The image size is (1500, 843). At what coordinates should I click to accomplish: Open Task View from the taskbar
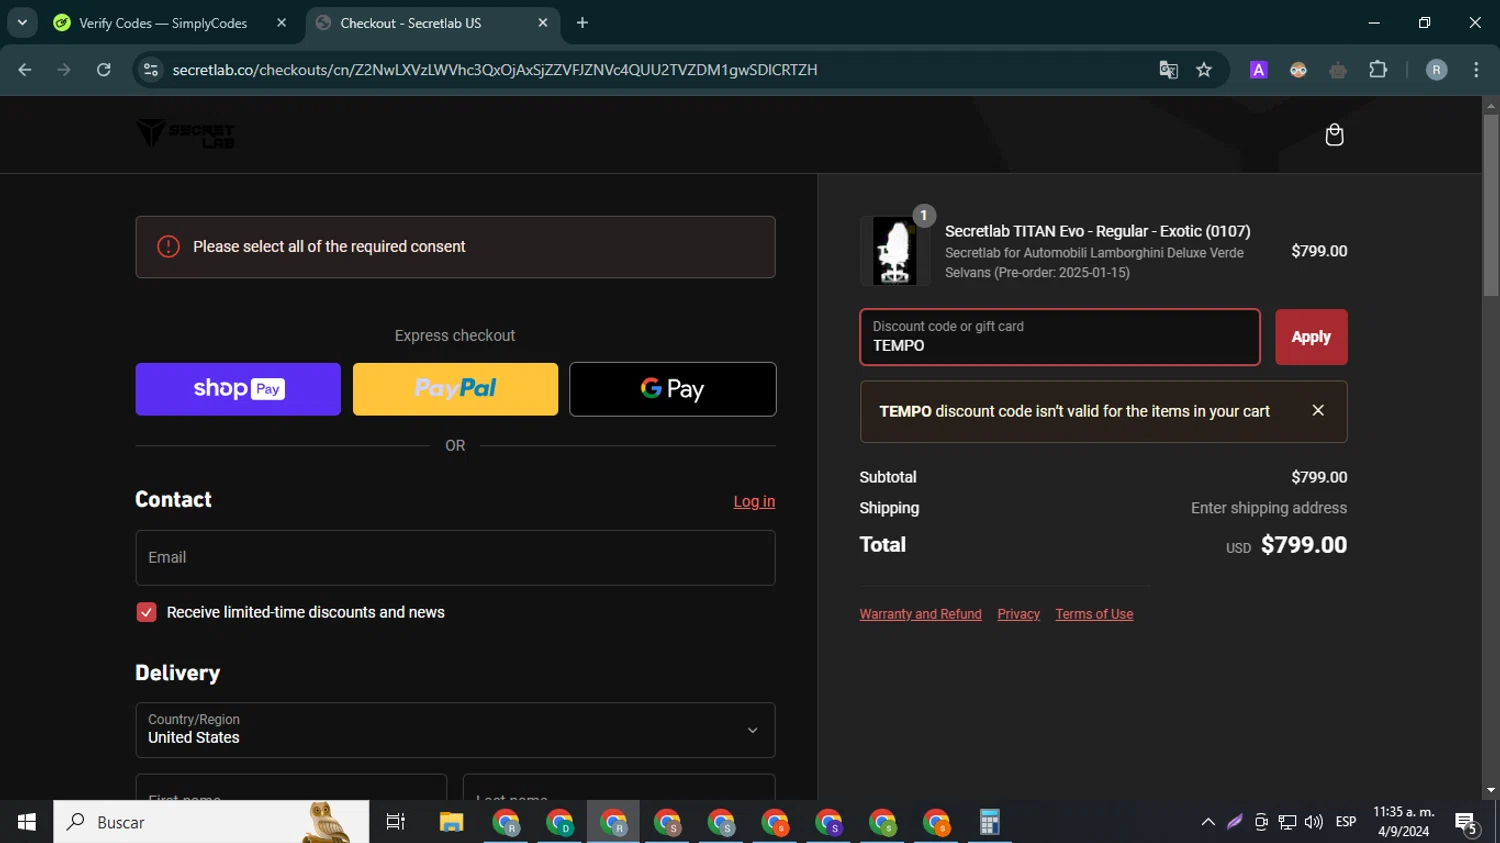coord(396,822)
